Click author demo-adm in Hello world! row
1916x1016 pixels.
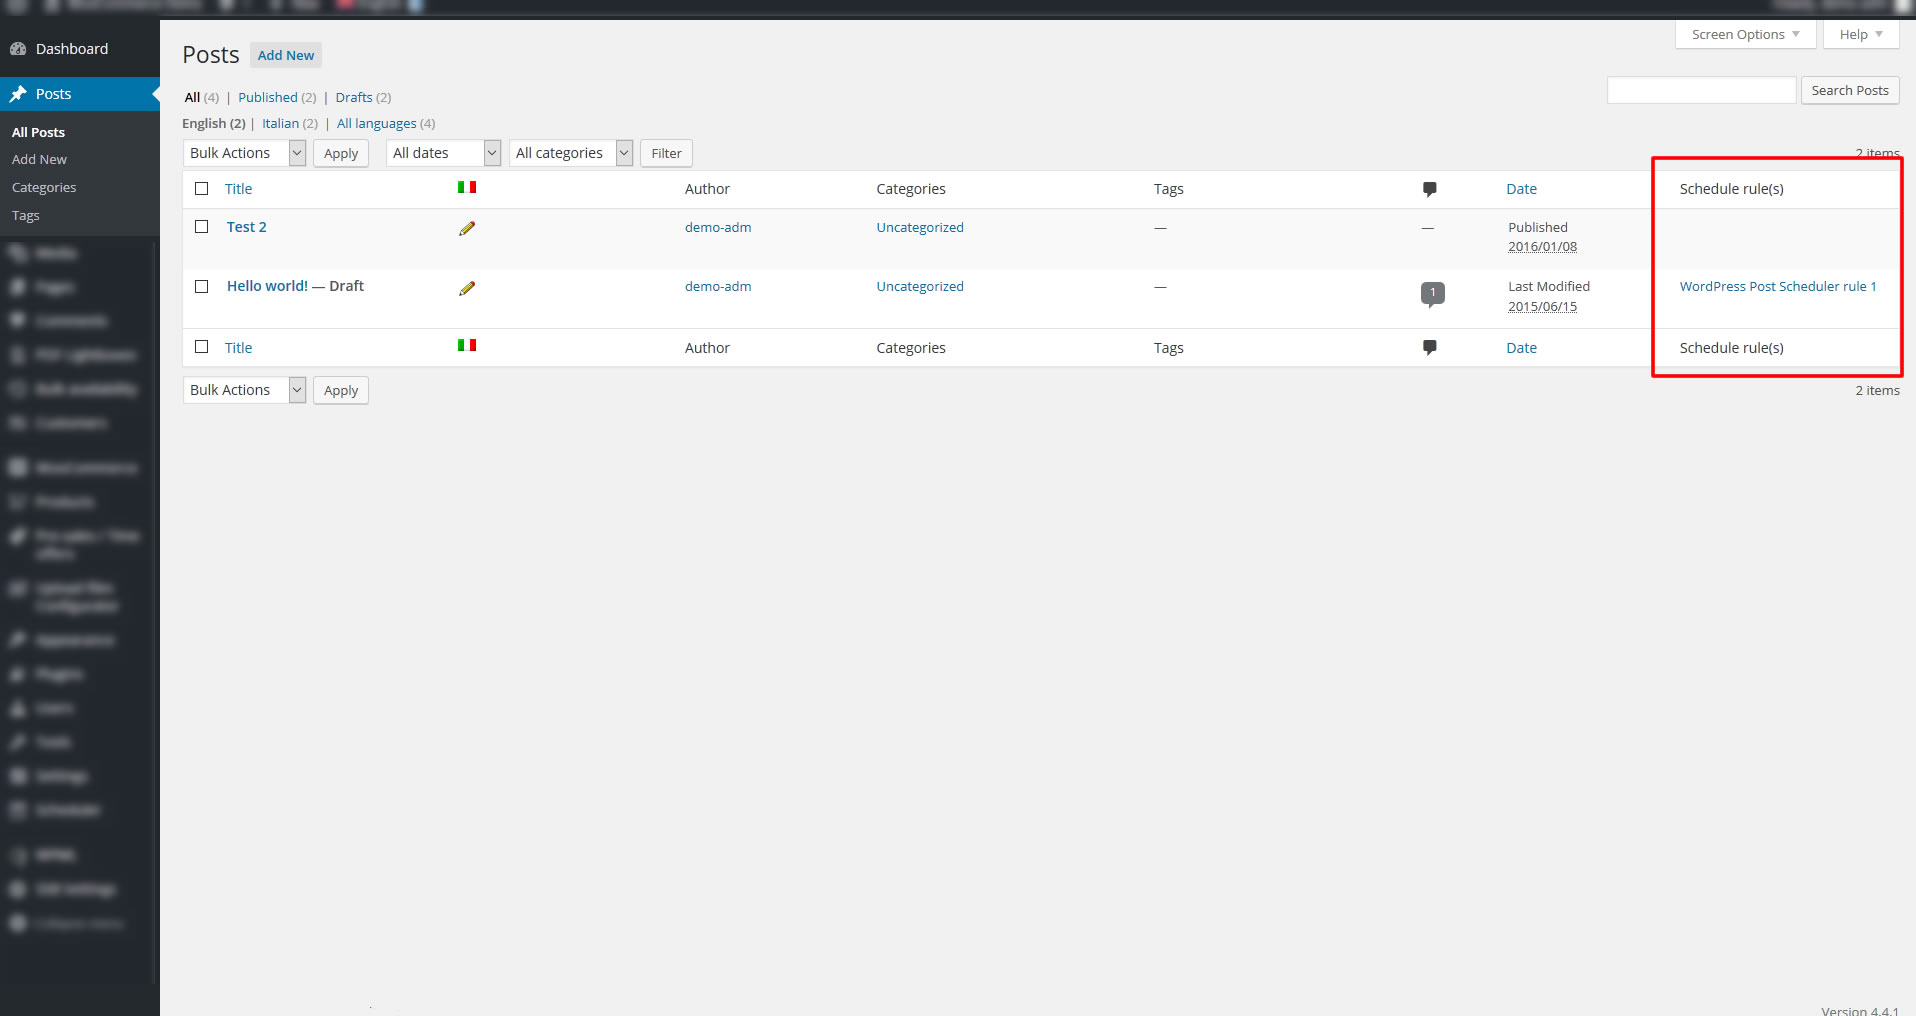click(718, 286)
